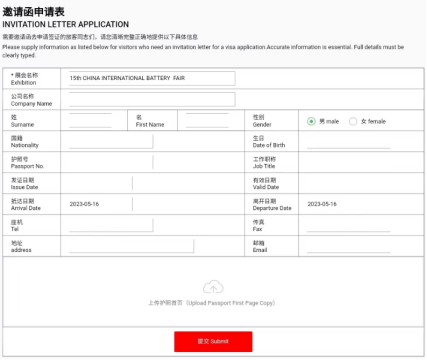Click the Passport No. label
This screenshot has width=427, height=360.
27,163
